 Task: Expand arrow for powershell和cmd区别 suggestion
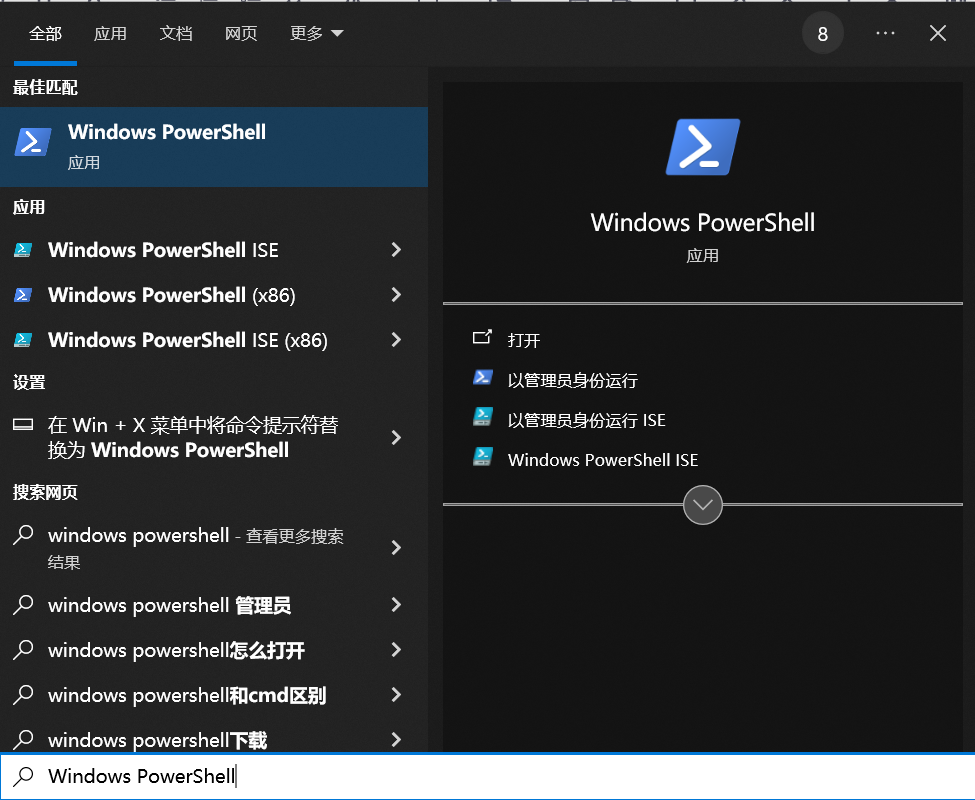[396, 694]
